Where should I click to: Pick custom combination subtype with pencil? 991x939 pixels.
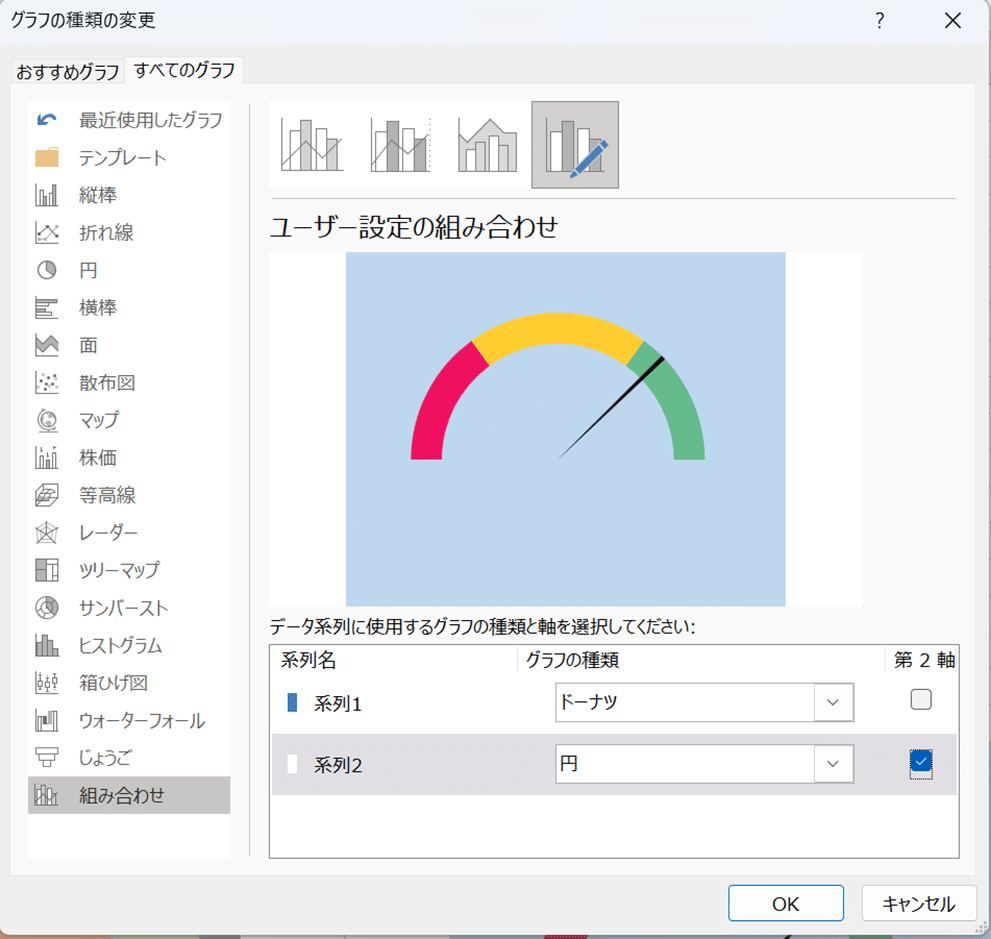coord(575,145)
